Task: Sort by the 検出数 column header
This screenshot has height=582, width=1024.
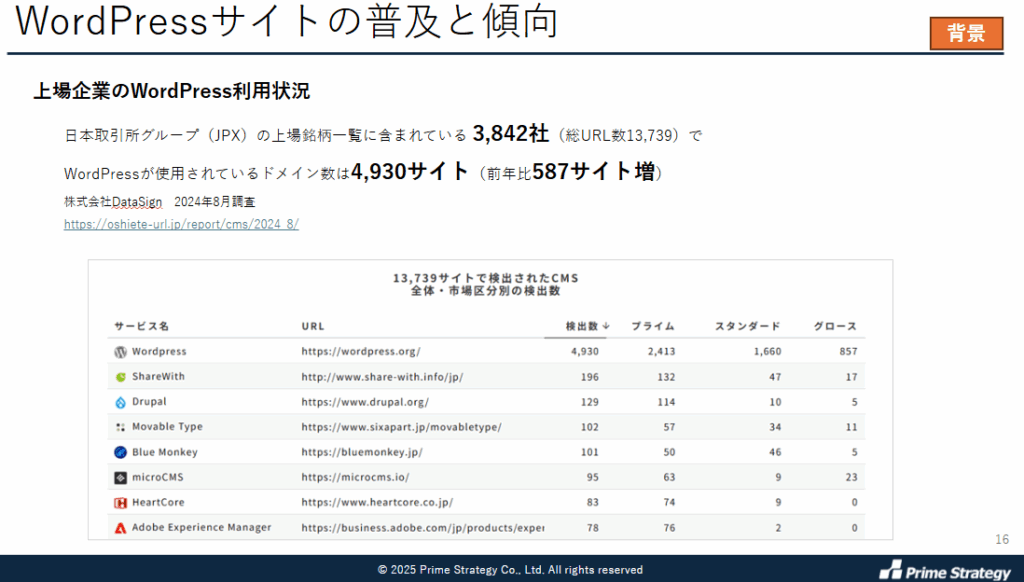Action: click(587, 326)
